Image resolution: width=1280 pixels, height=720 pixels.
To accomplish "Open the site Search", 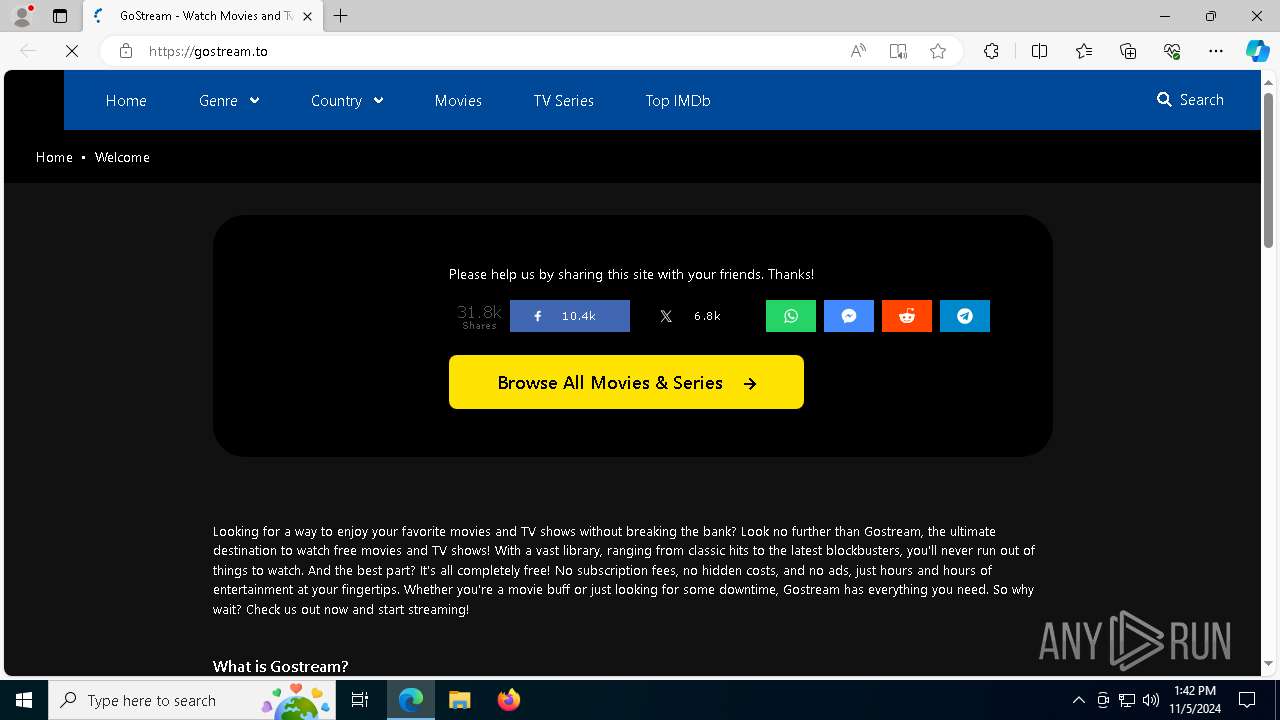I will (1190, 100).
